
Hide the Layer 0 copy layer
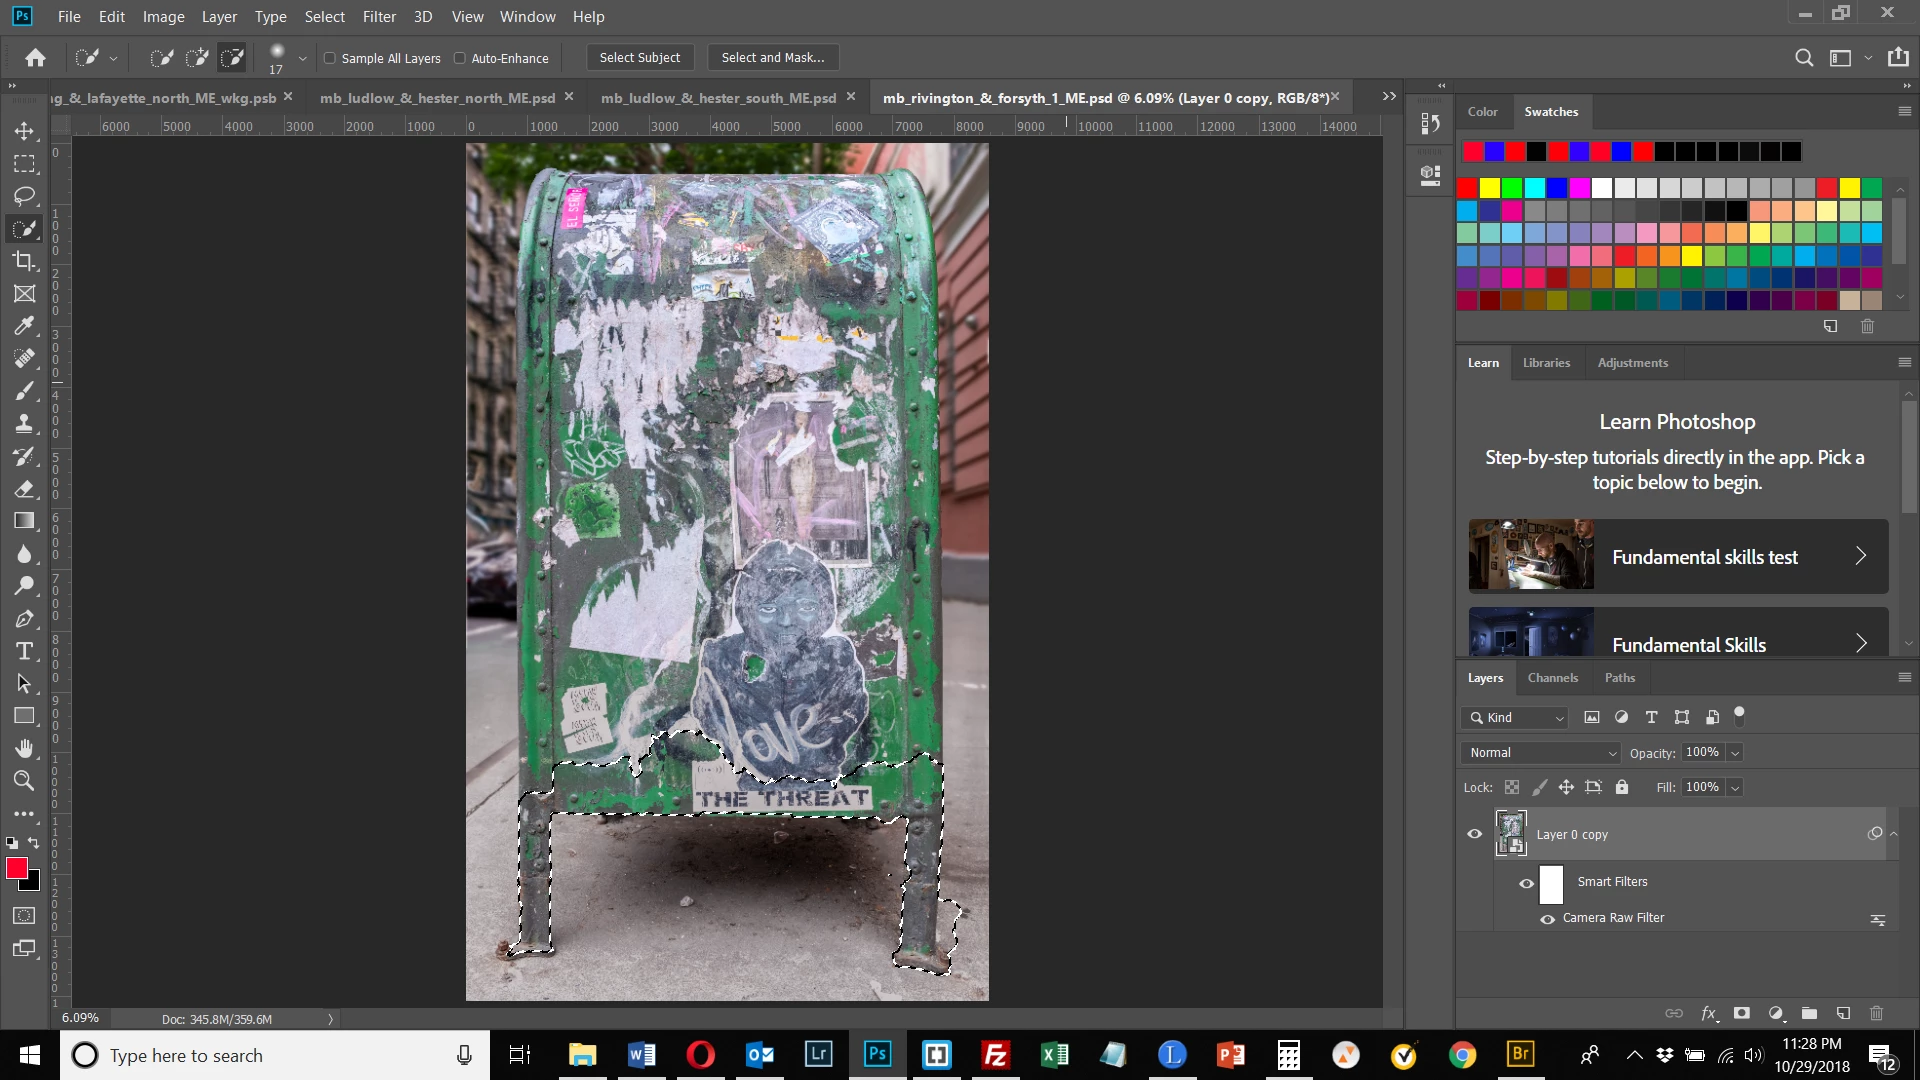(1474, 834)
